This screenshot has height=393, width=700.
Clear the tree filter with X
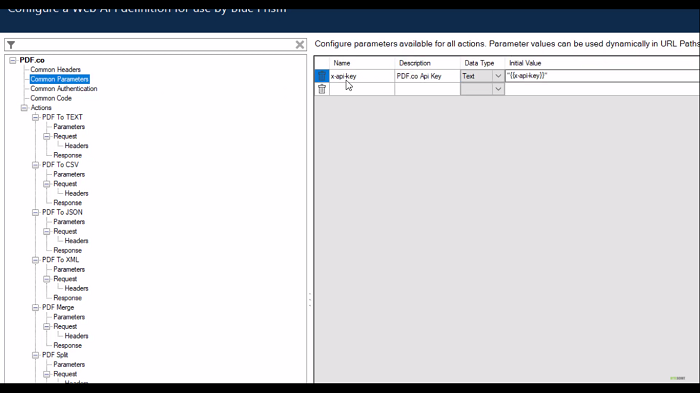300,45
